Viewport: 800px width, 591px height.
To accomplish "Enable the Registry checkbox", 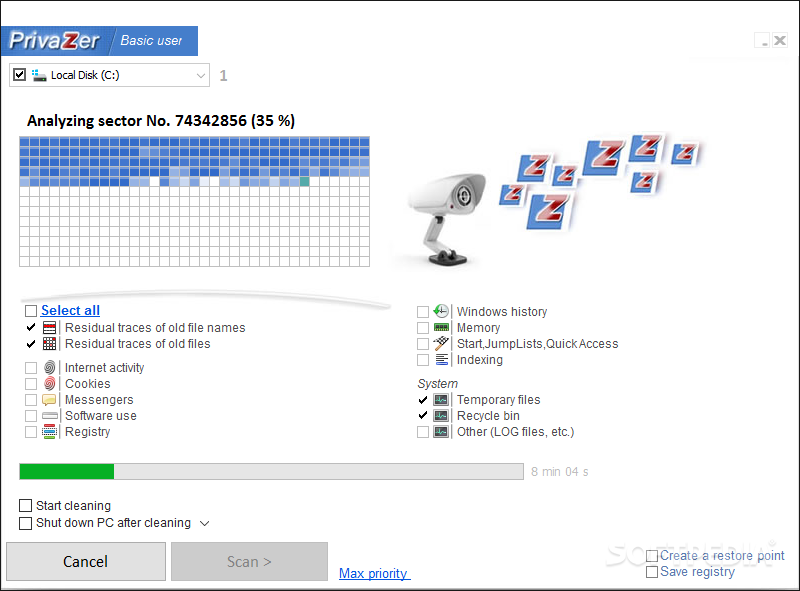I will (x=31, y=432).
